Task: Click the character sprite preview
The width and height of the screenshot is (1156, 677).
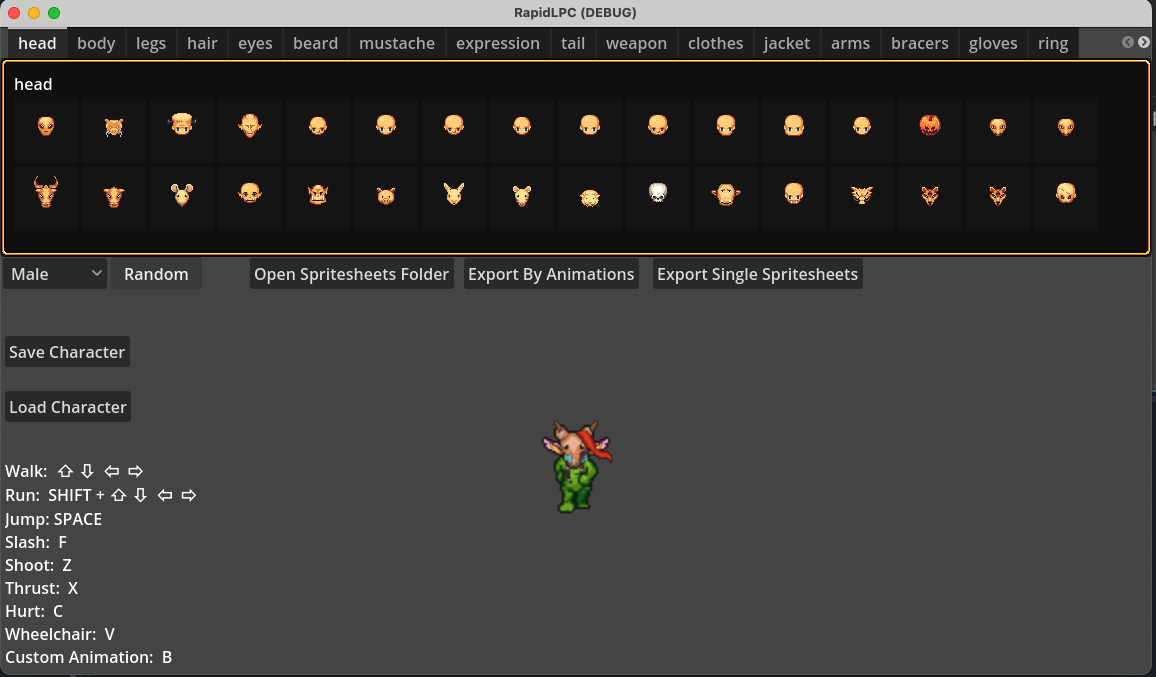Action: click(577, 466)
